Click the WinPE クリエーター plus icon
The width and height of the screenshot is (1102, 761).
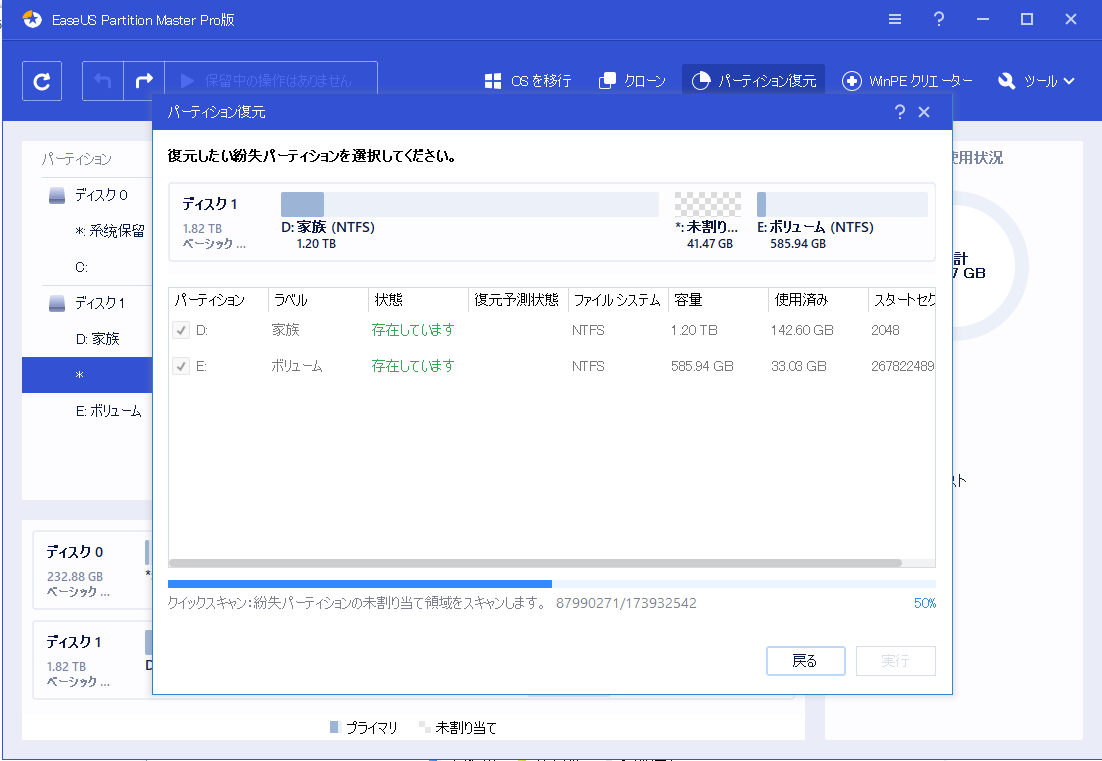(852, 81)
